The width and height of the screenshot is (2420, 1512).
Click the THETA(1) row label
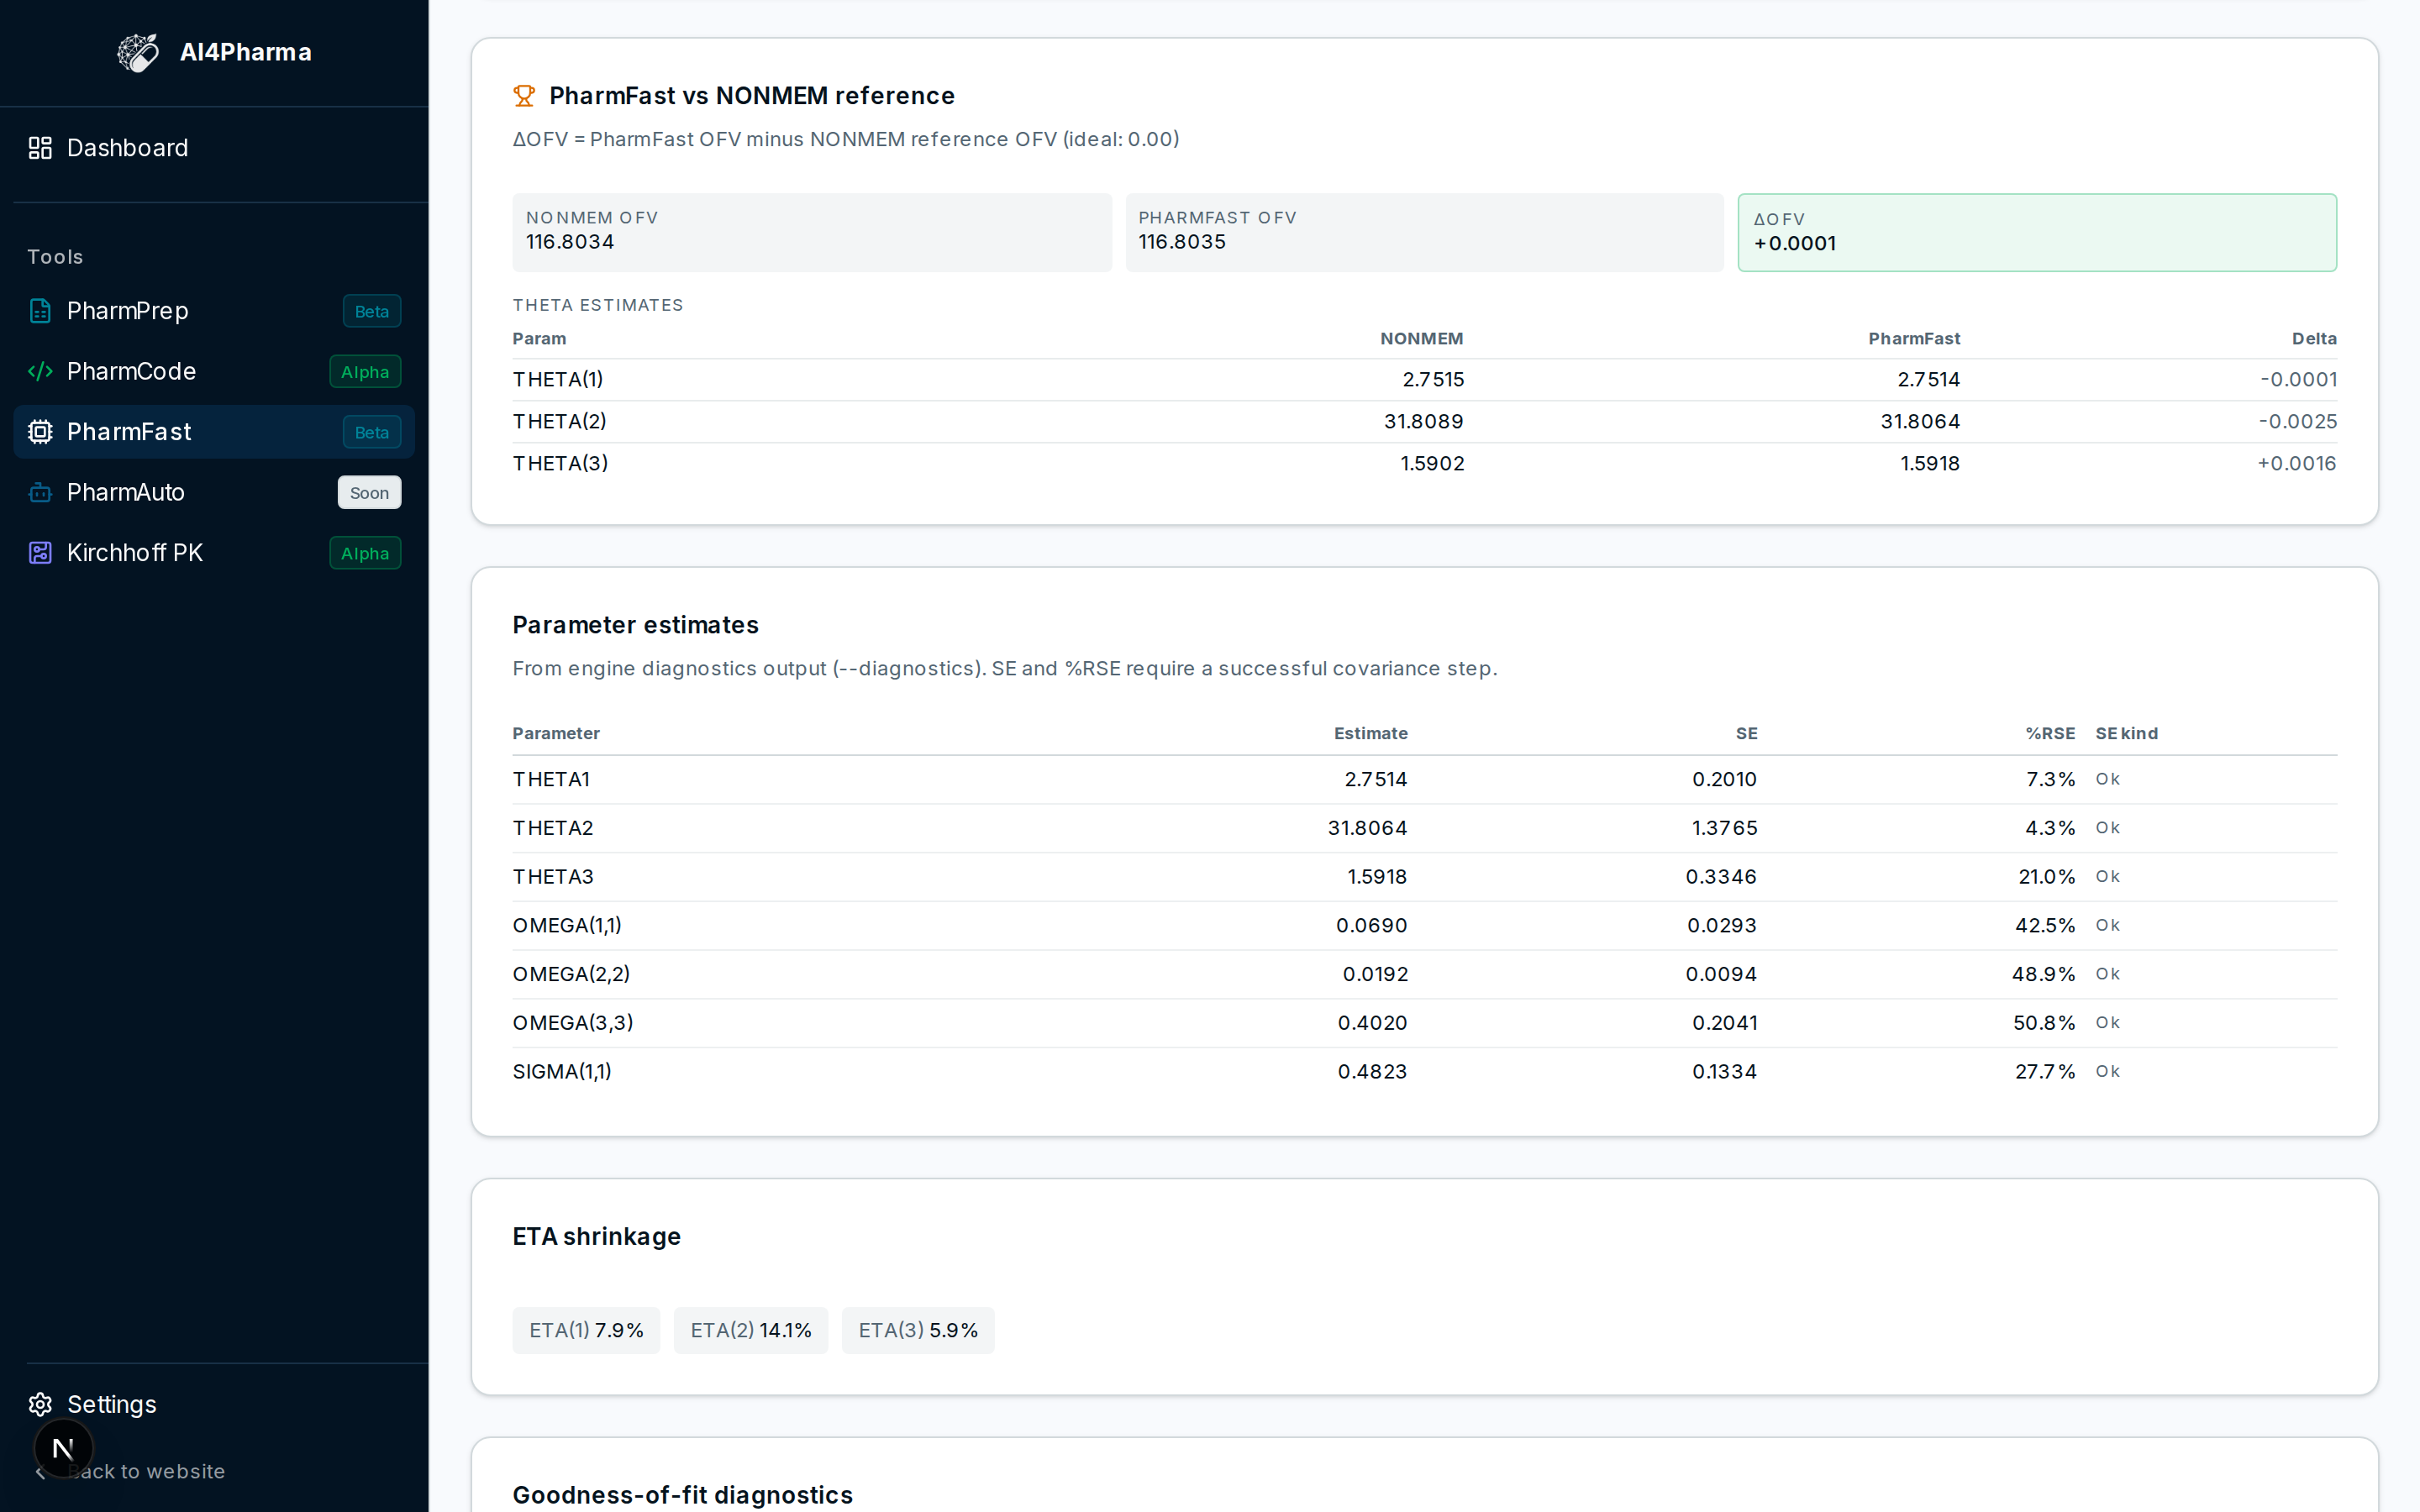pos(558,380)
